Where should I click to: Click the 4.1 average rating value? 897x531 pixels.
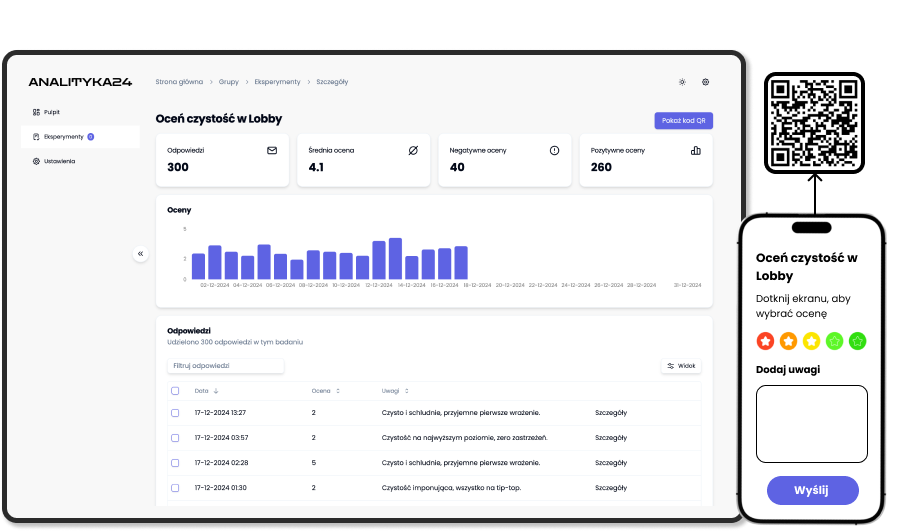point(316,167)
